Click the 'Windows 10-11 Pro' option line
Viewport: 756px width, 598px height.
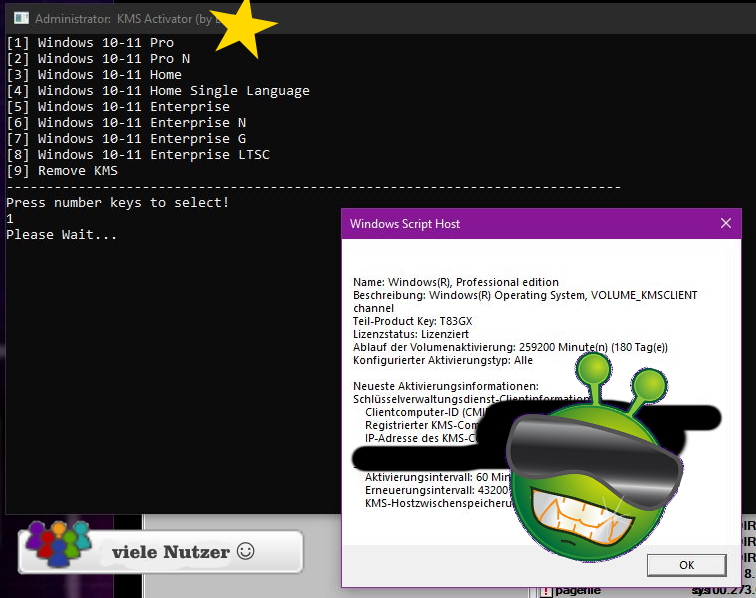point(90,43)
